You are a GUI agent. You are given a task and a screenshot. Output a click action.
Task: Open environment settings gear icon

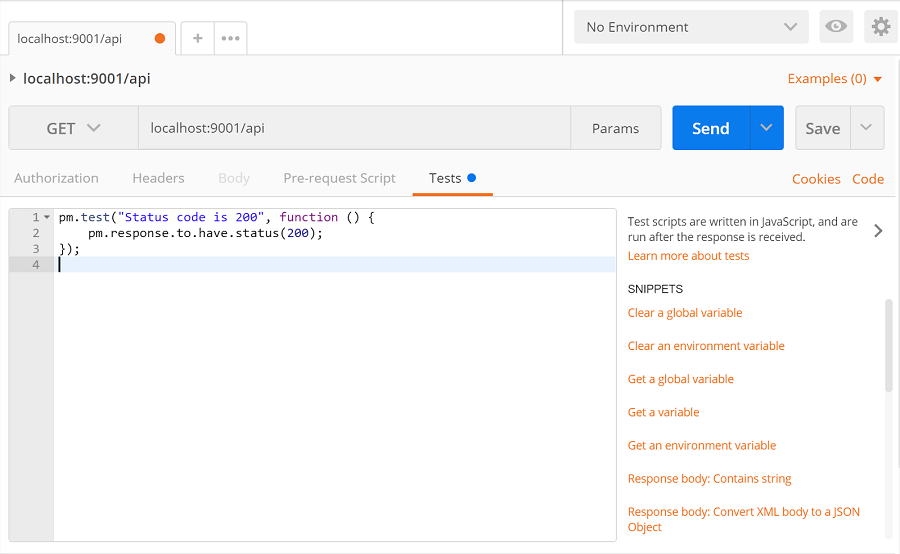point(880,26)
